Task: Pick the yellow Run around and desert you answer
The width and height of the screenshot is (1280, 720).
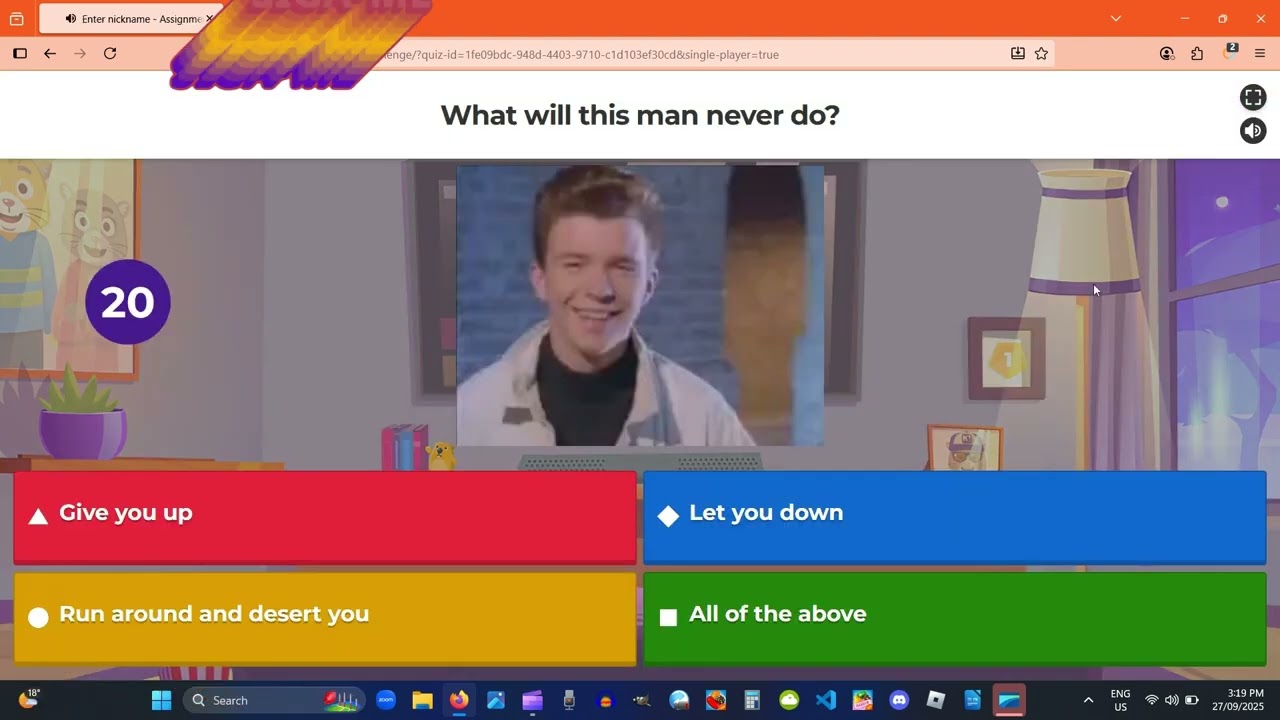Action: [325, 618]
